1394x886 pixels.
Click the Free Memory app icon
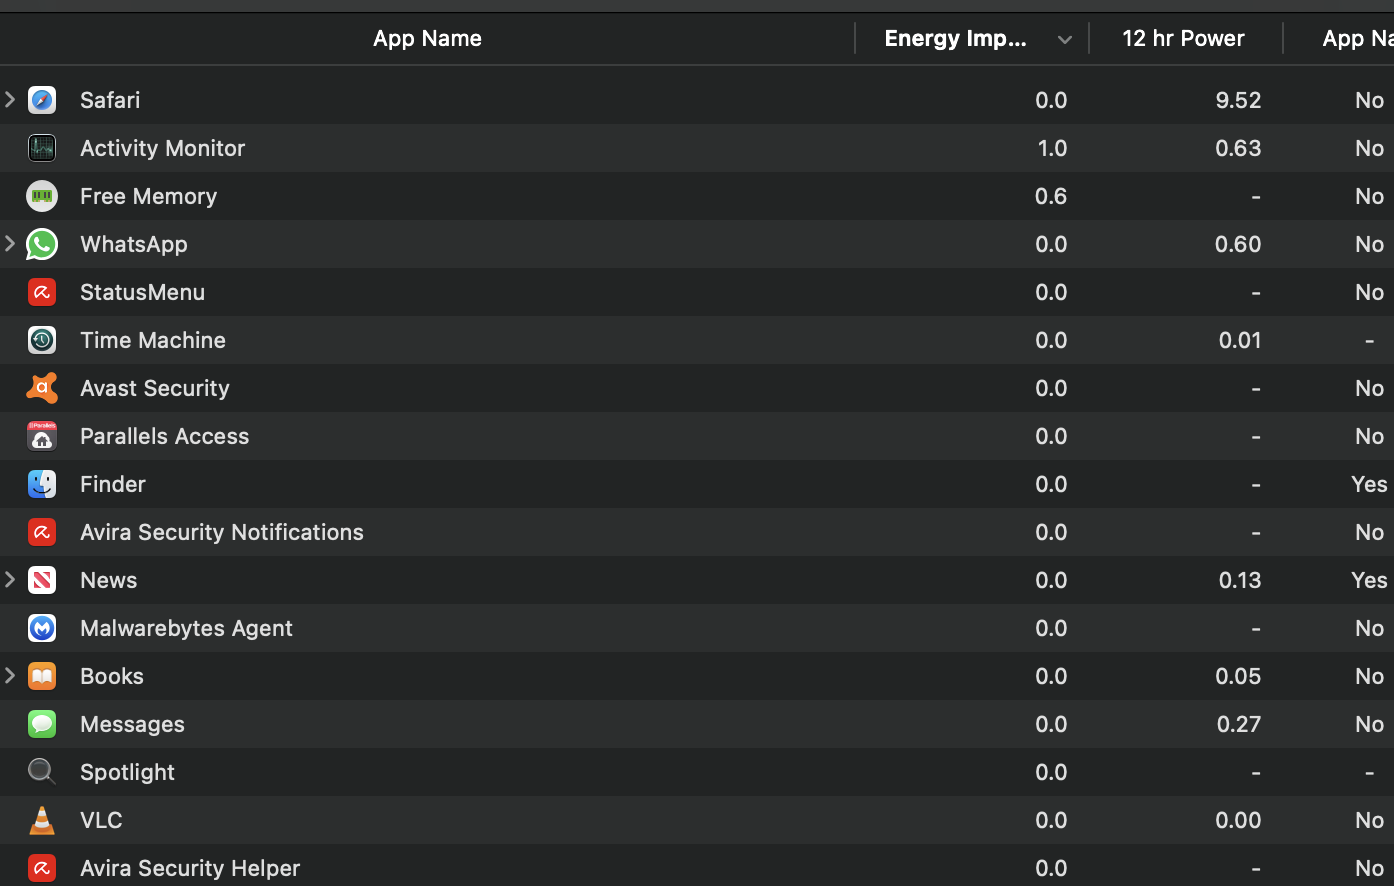pyautogui.click(x=42, y=196)
